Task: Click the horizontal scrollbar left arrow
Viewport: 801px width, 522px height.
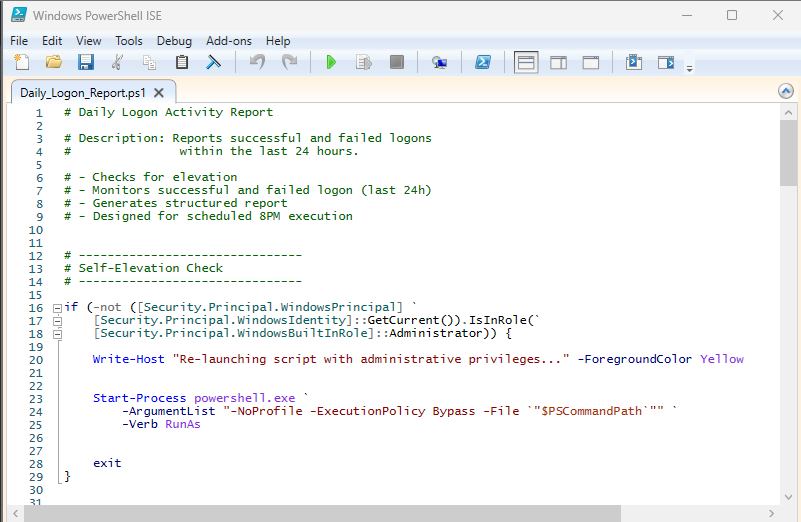Action: pyautogui.click(x=15, y=513)
